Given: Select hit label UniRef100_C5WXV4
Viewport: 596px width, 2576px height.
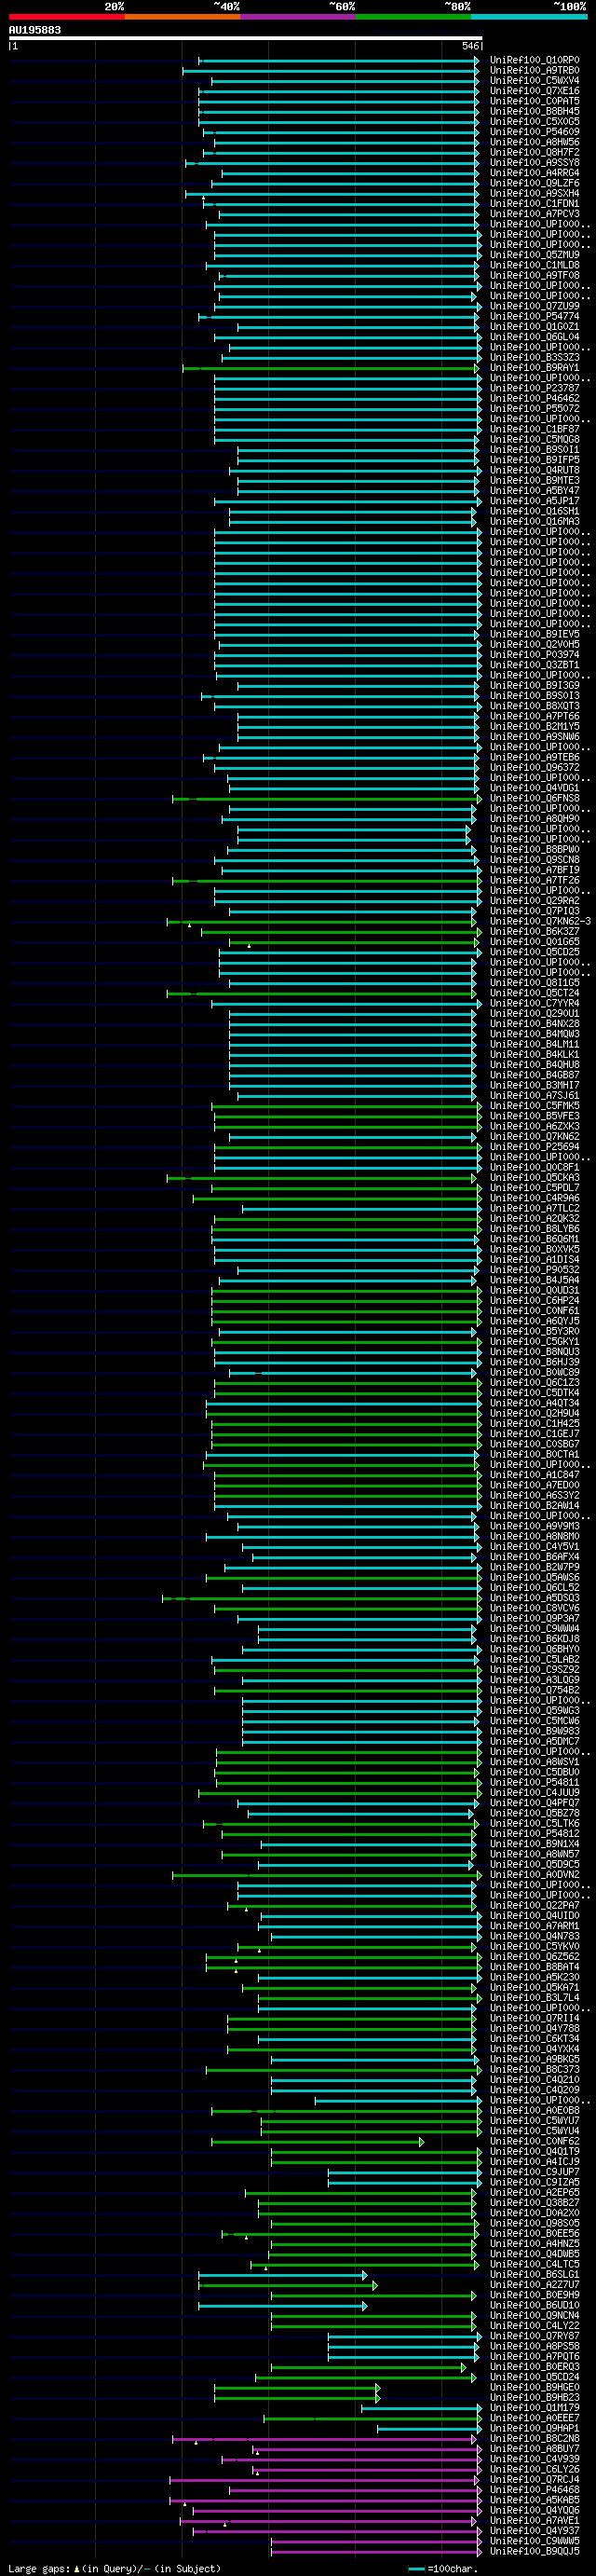Looking at the screenshot, I should coord(534,80).
